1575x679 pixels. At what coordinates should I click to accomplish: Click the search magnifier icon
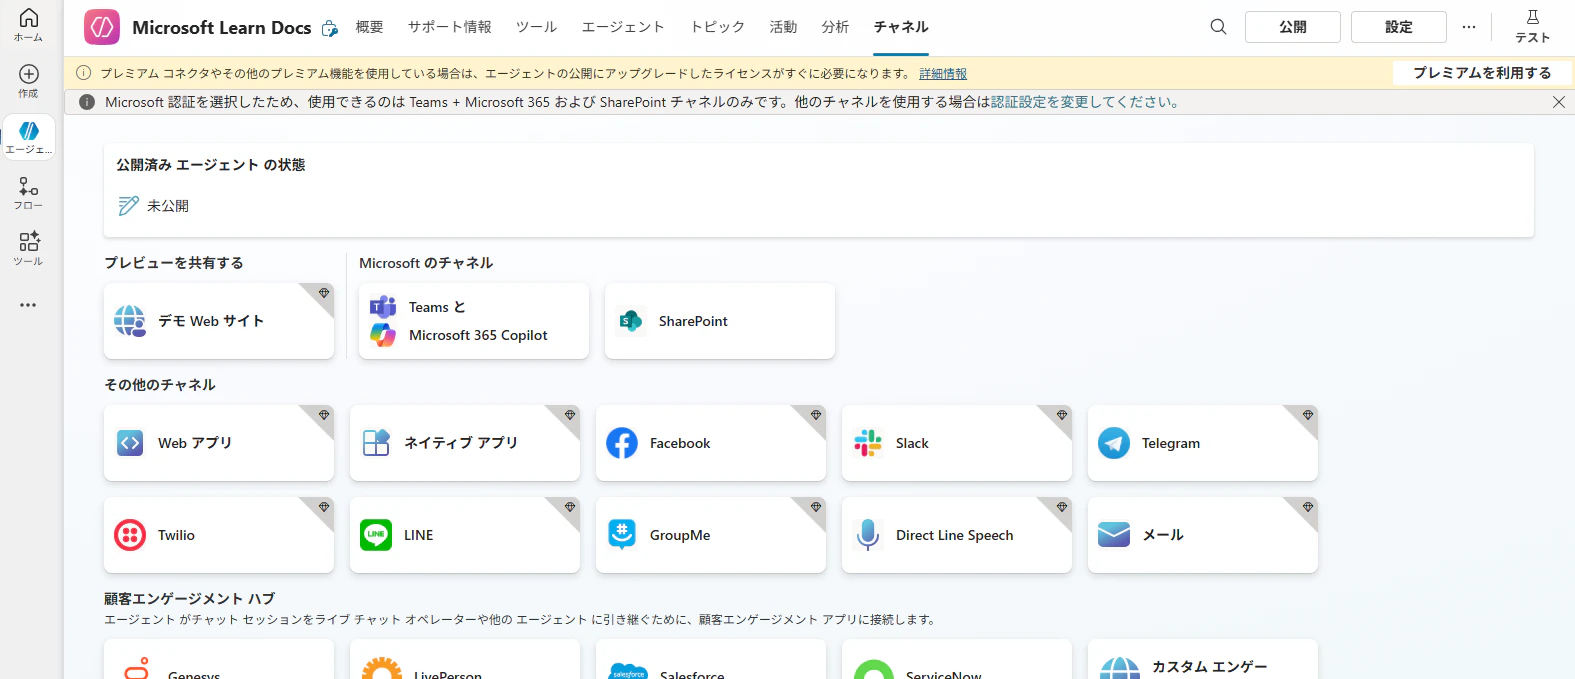pos(1218,27)
